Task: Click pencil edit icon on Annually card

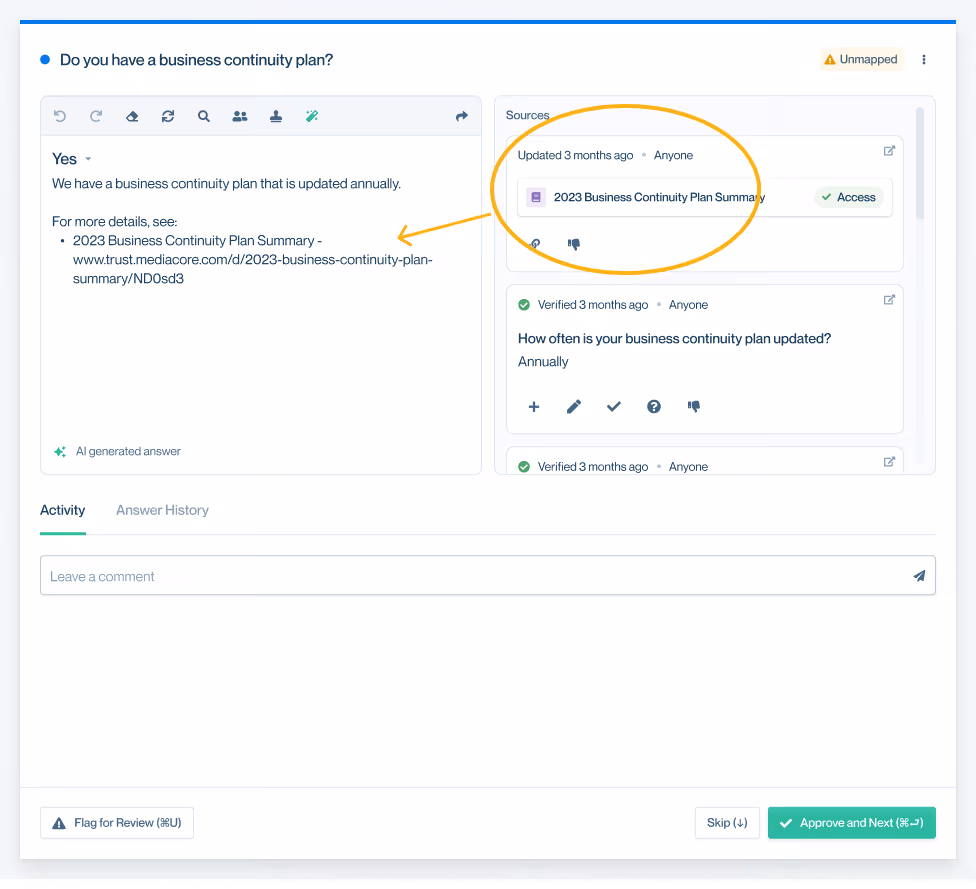Action: click(574, 407)
